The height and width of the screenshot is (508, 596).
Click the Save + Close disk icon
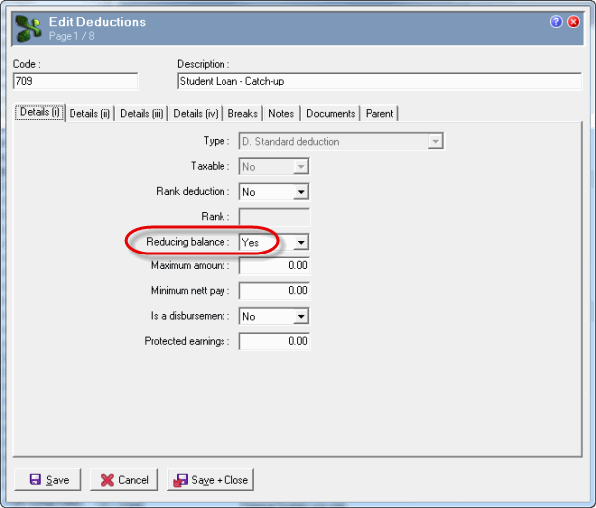click(x=180, y=480)
